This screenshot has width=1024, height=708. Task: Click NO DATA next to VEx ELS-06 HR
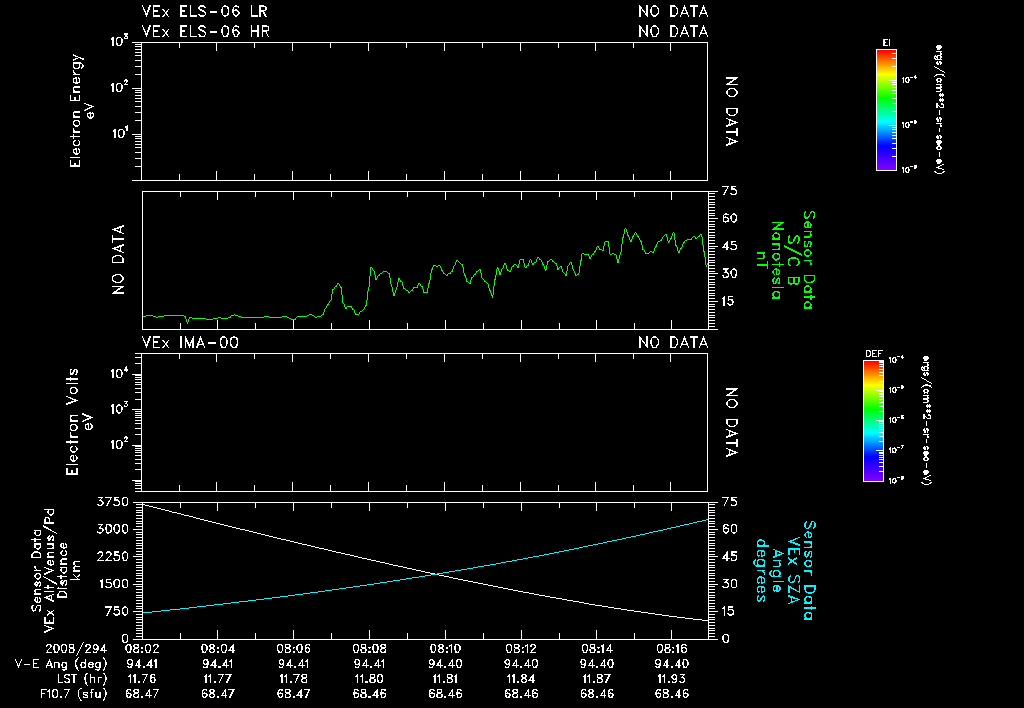pos(673,31)
